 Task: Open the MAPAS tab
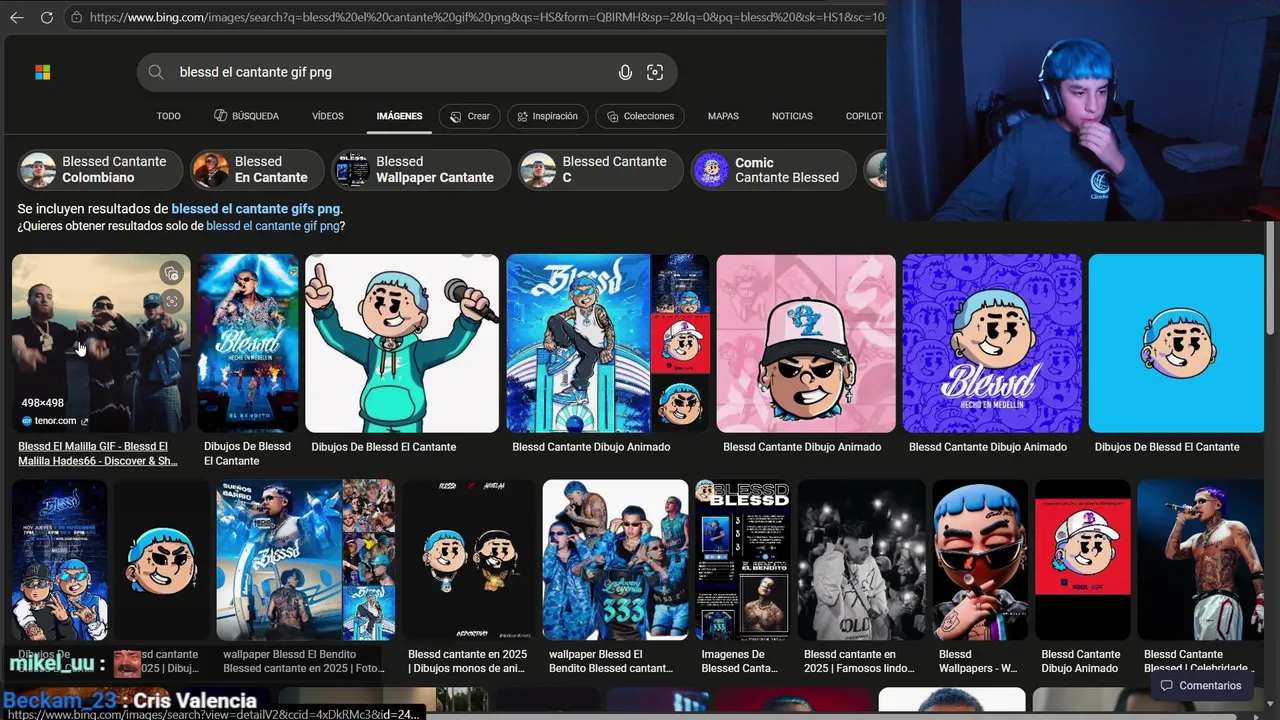pos(723,116)
